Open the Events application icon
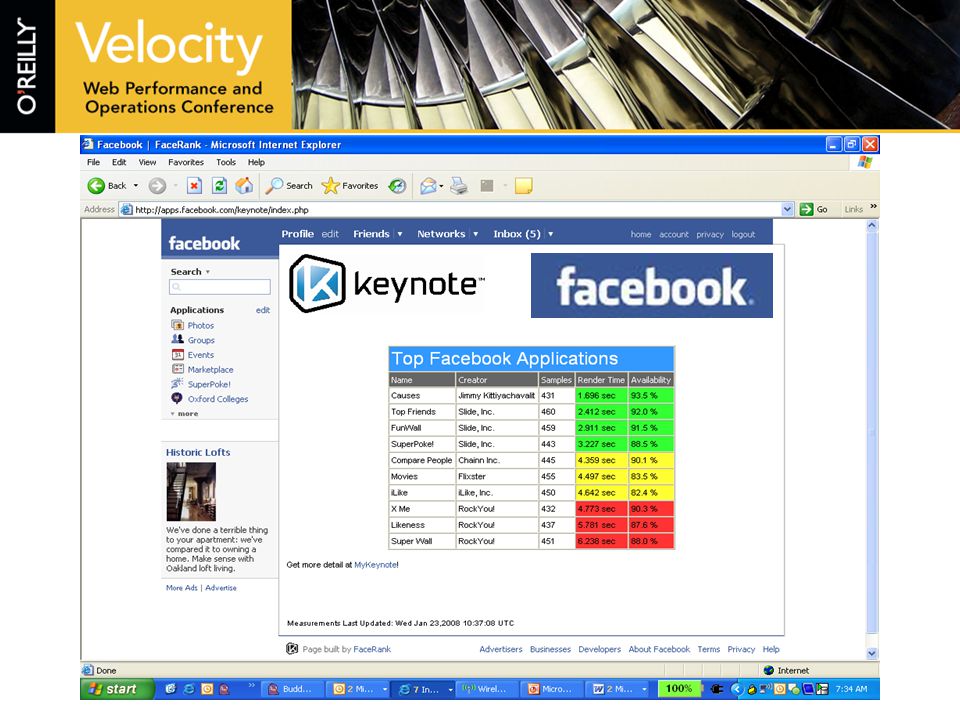Viewport: 960px width, 720px height. (x=178, y=354)
